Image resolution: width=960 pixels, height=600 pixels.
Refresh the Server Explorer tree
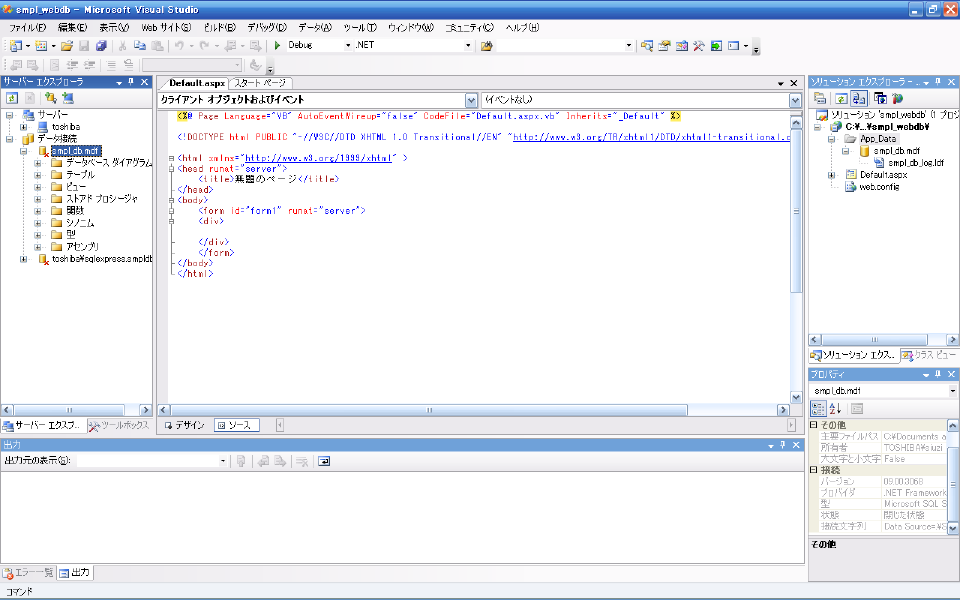tap(12, 98)
